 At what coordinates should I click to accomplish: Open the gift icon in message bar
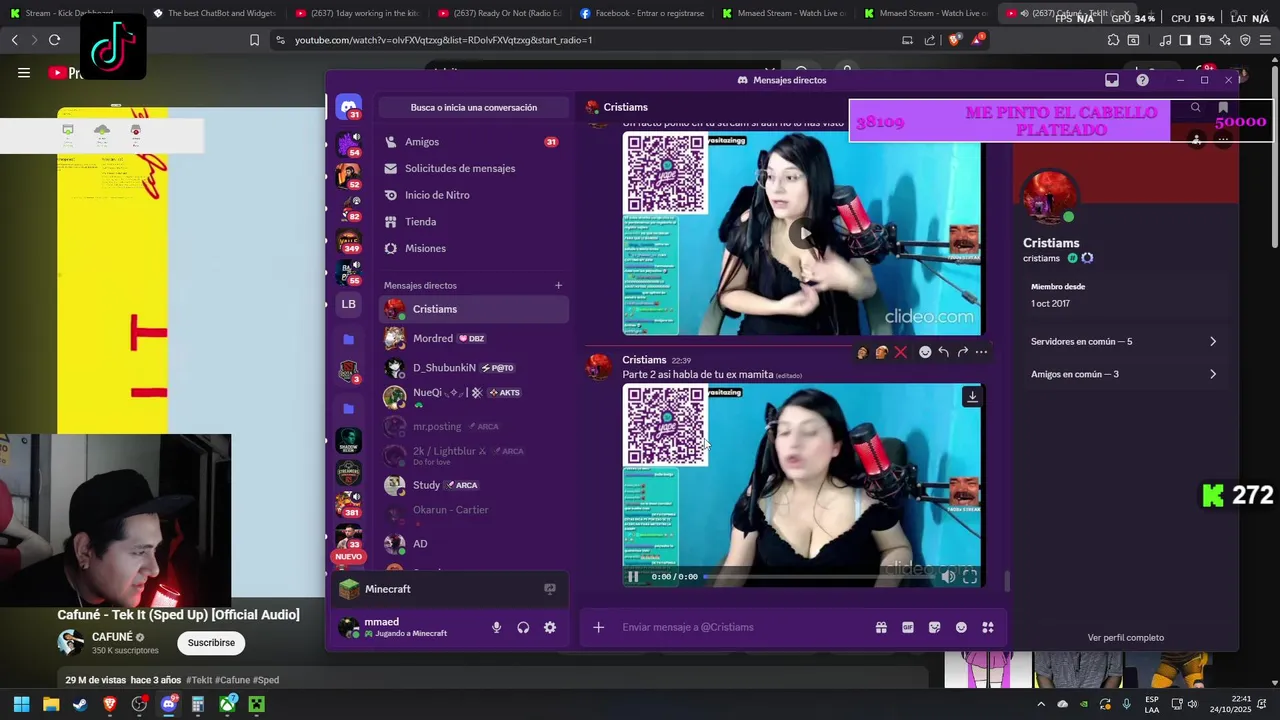881,627
